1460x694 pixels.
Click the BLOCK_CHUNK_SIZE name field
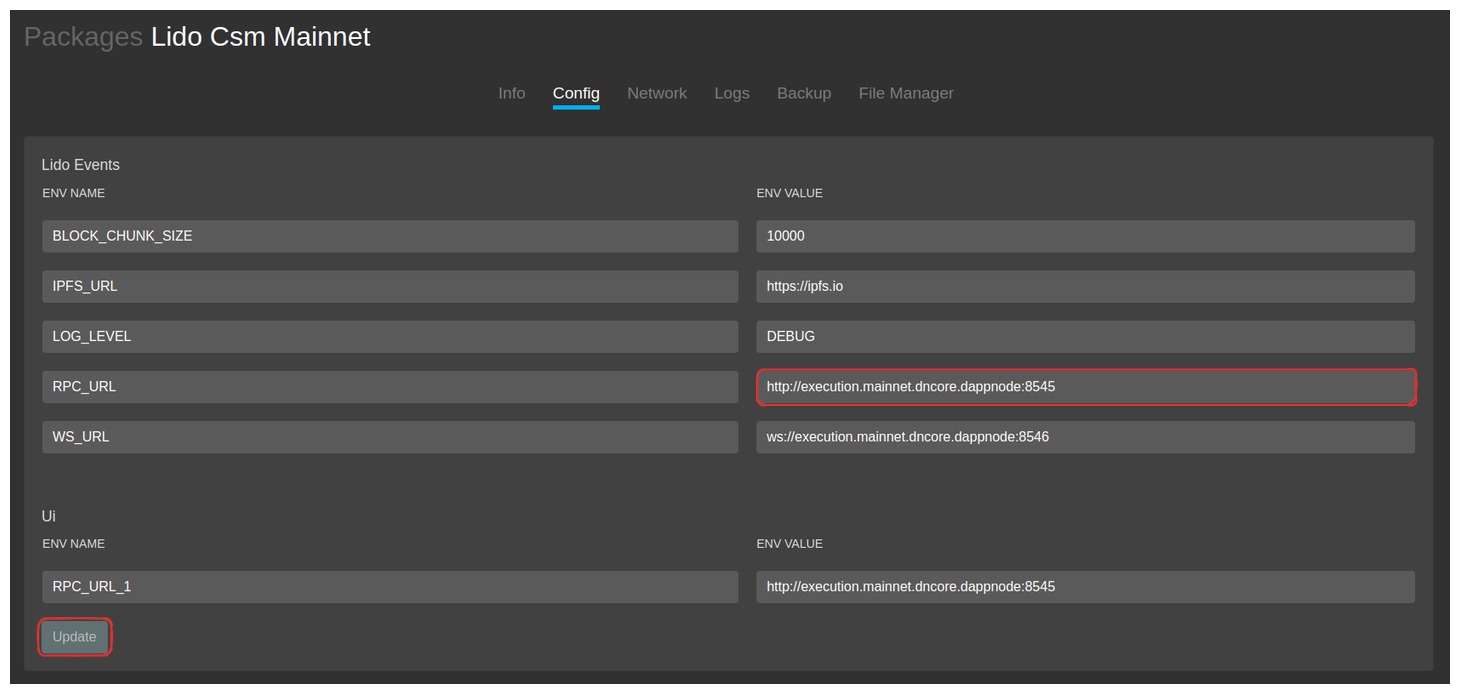(390, 236)
